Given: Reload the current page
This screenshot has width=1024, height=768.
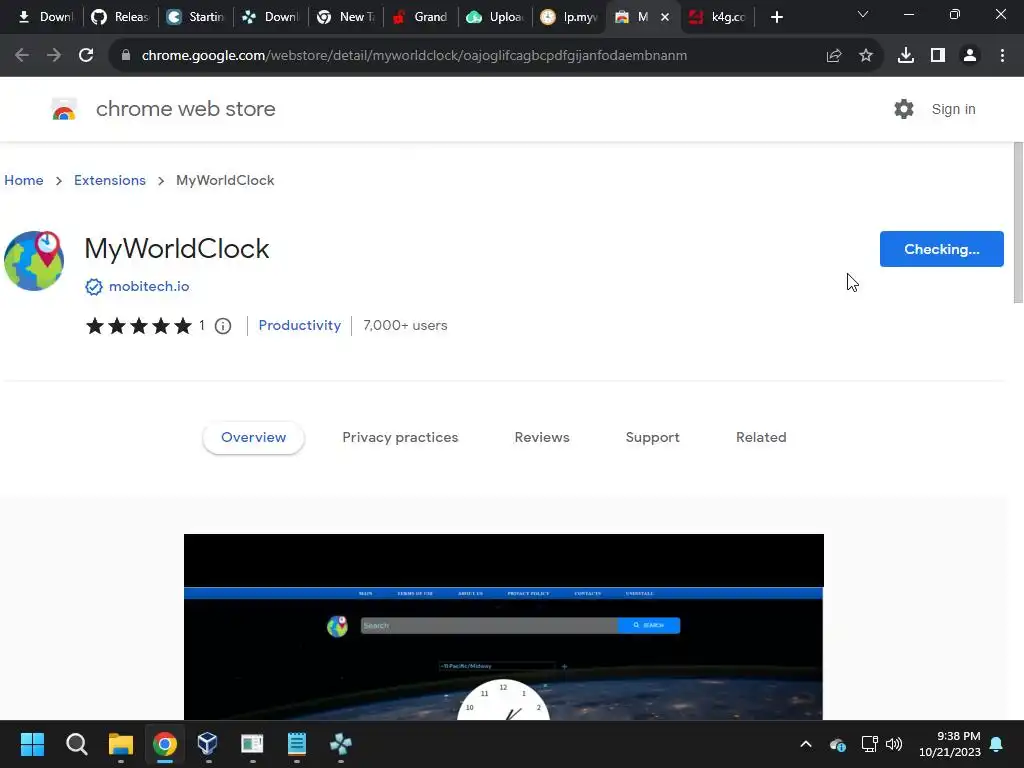Looking at the screenshot, I should tap(86, 56).
